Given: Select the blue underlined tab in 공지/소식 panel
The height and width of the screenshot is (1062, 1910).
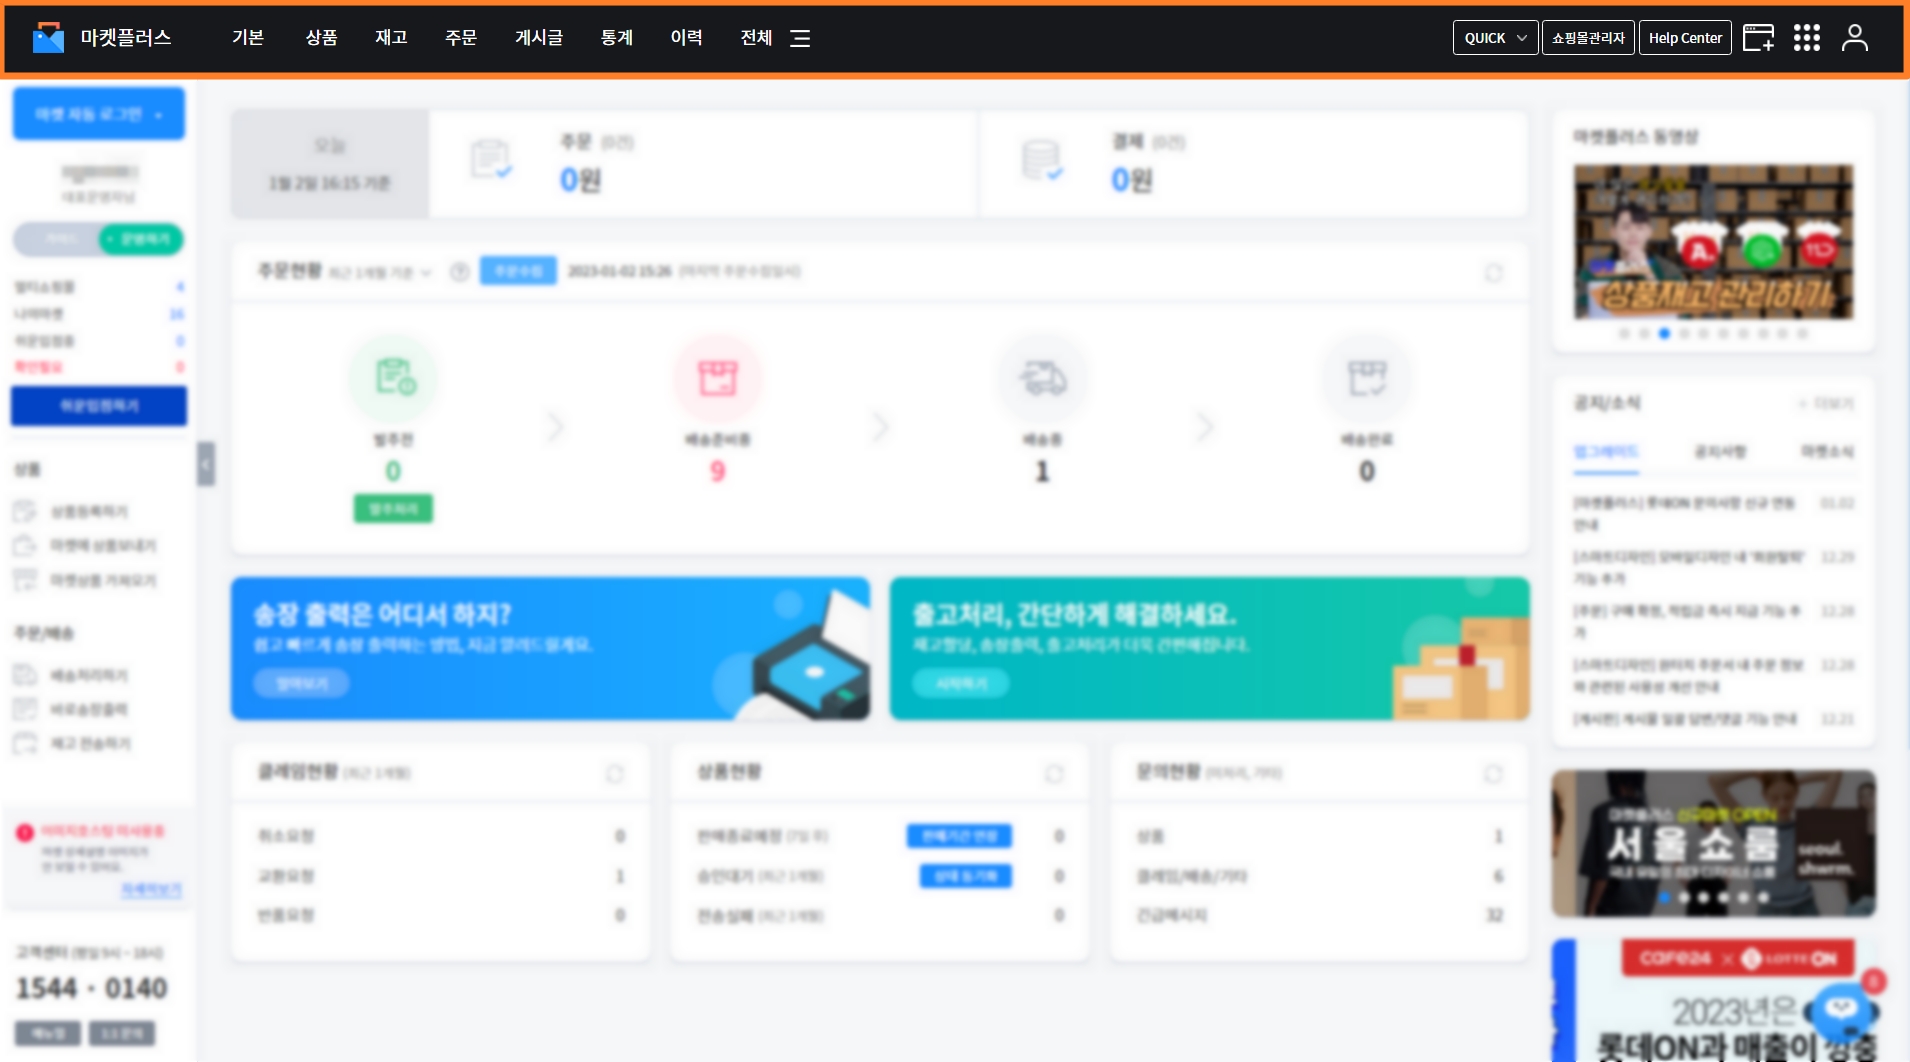Looking at the screenshot, I should point(1606,453).
